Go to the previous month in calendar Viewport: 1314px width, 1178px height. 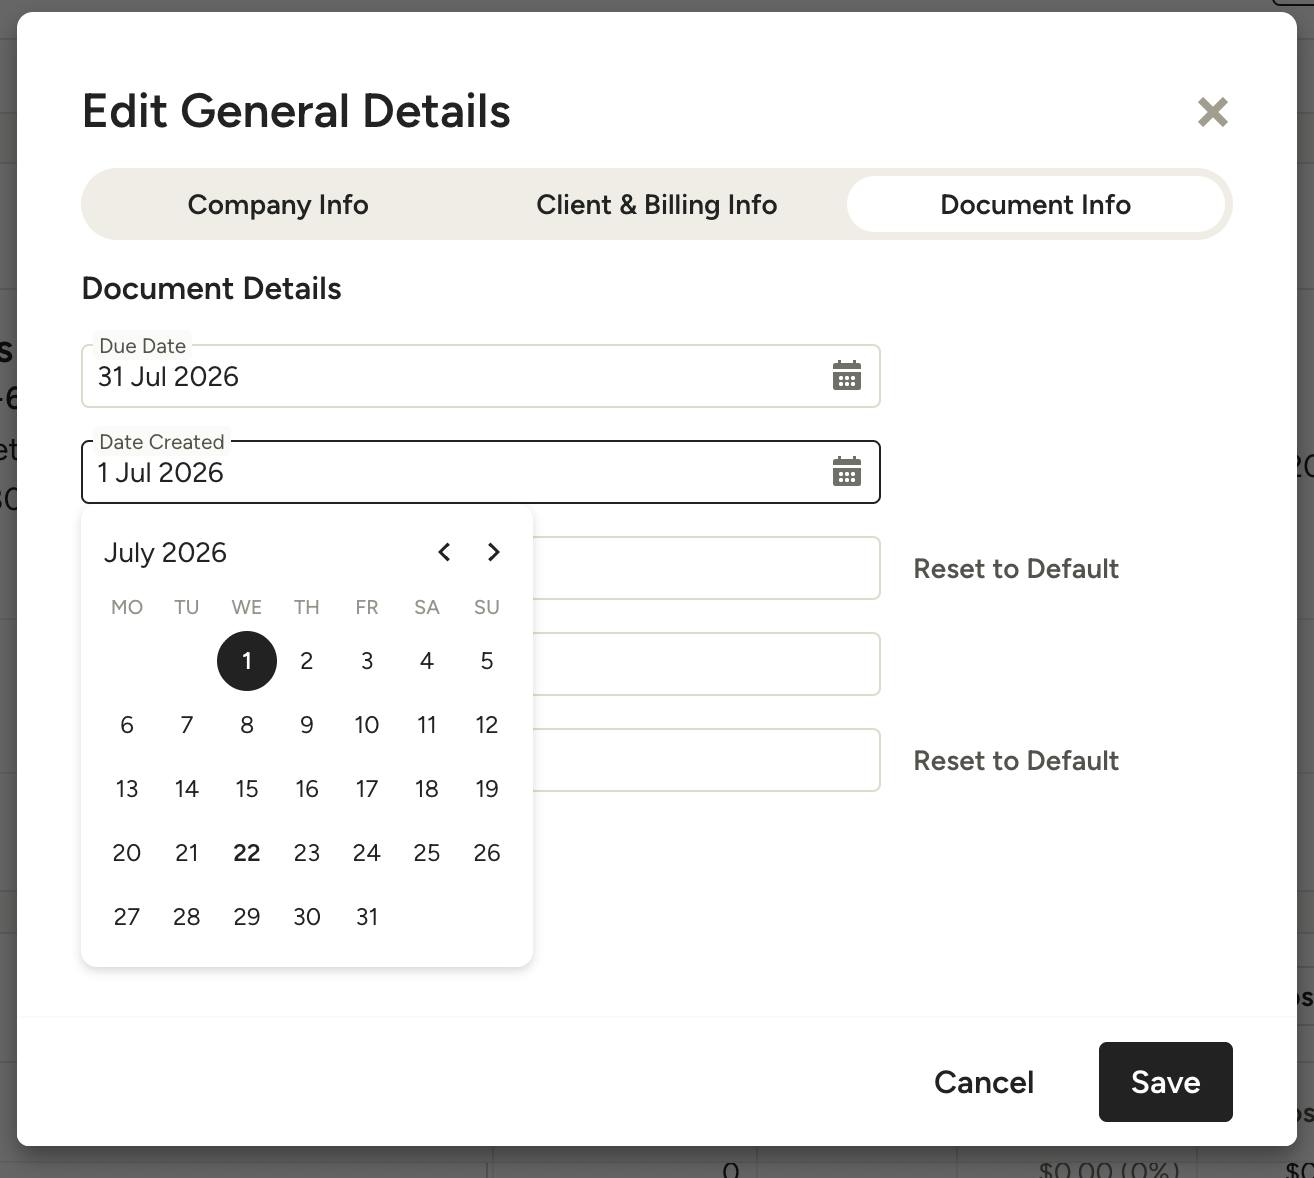click(x=444, y=552)
